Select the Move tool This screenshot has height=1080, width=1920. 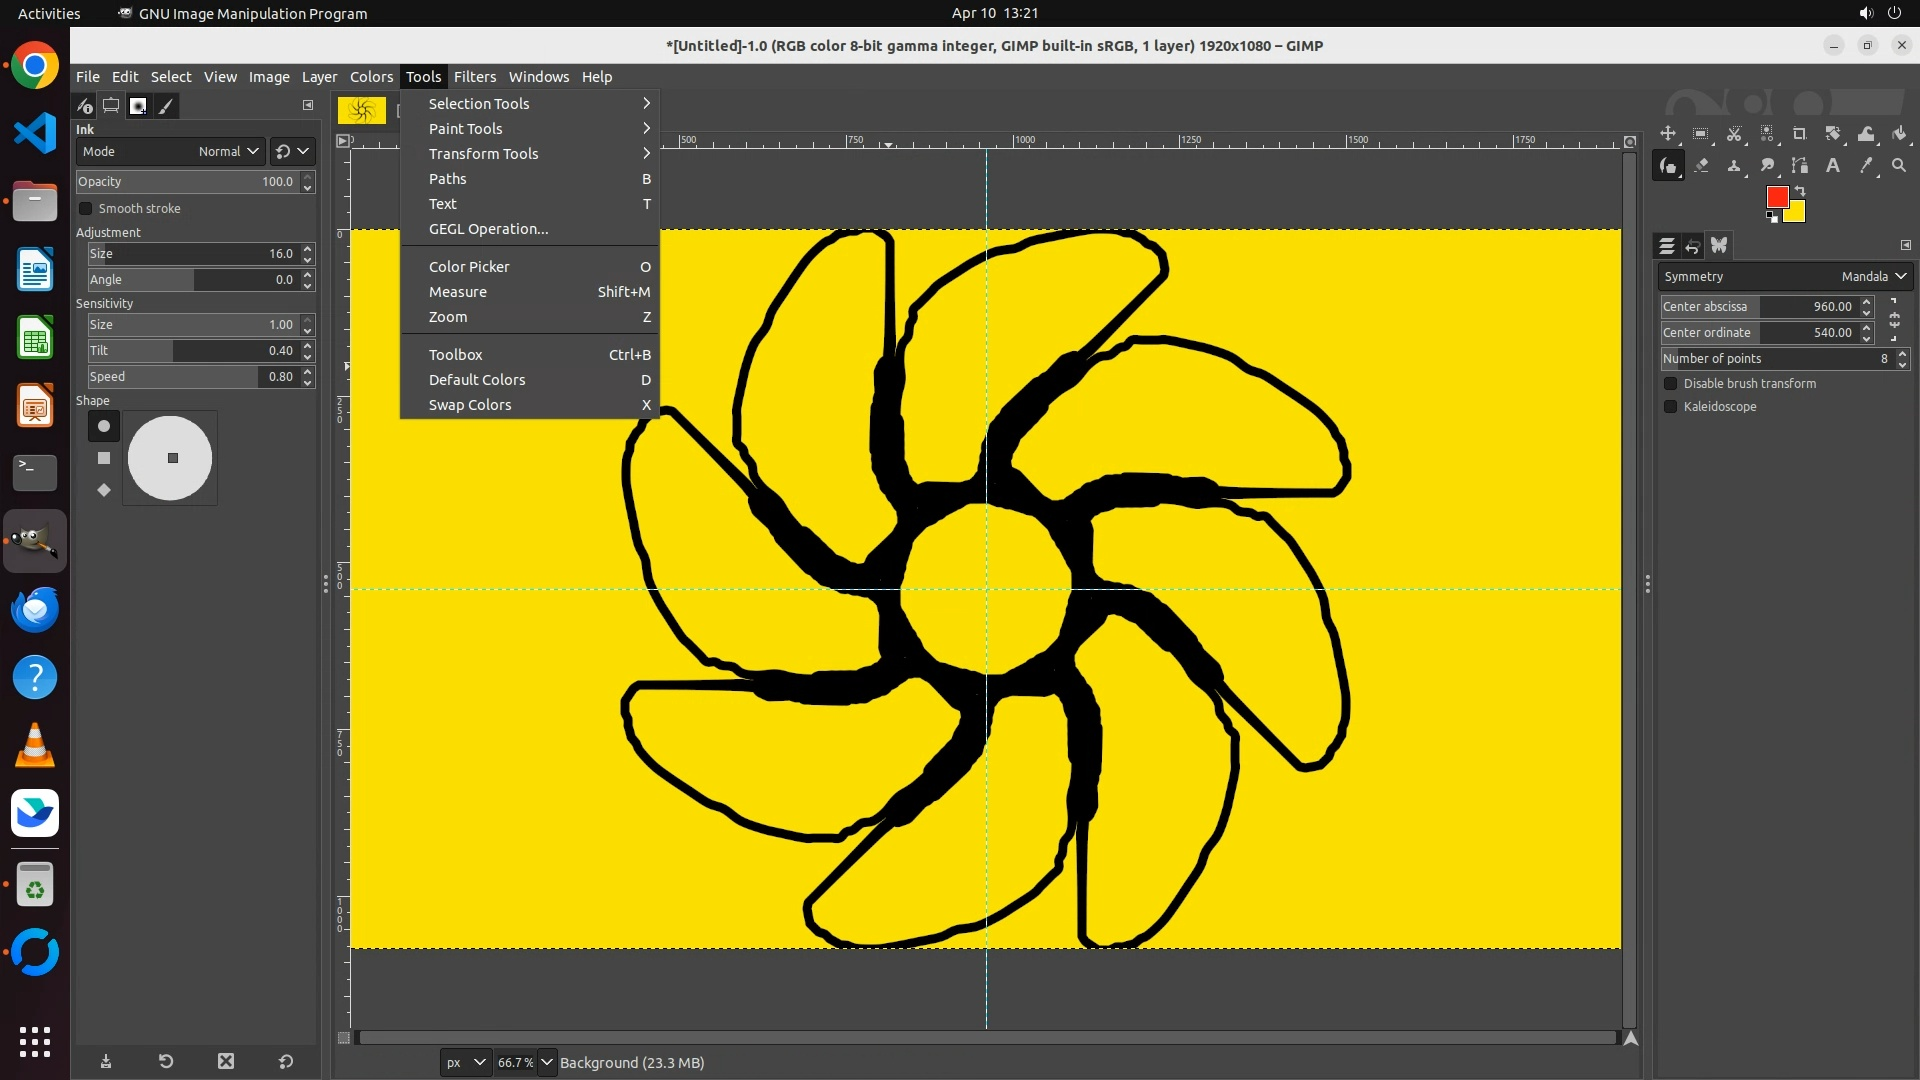[x=1668, y=134]
